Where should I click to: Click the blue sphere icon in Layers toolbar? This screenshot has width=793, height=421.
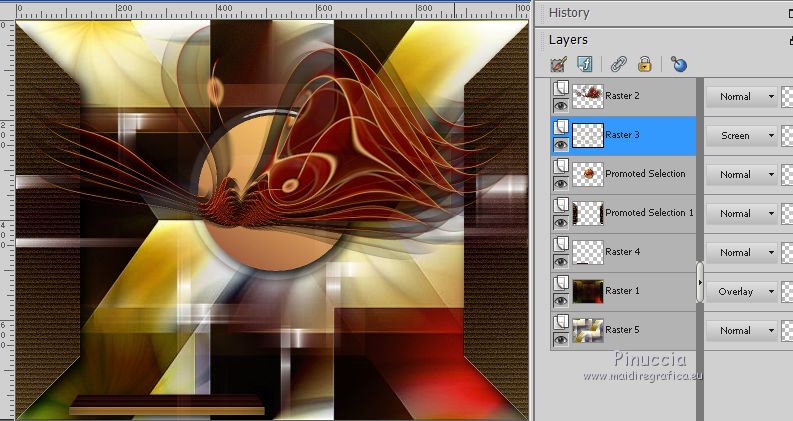pos(679,64)
